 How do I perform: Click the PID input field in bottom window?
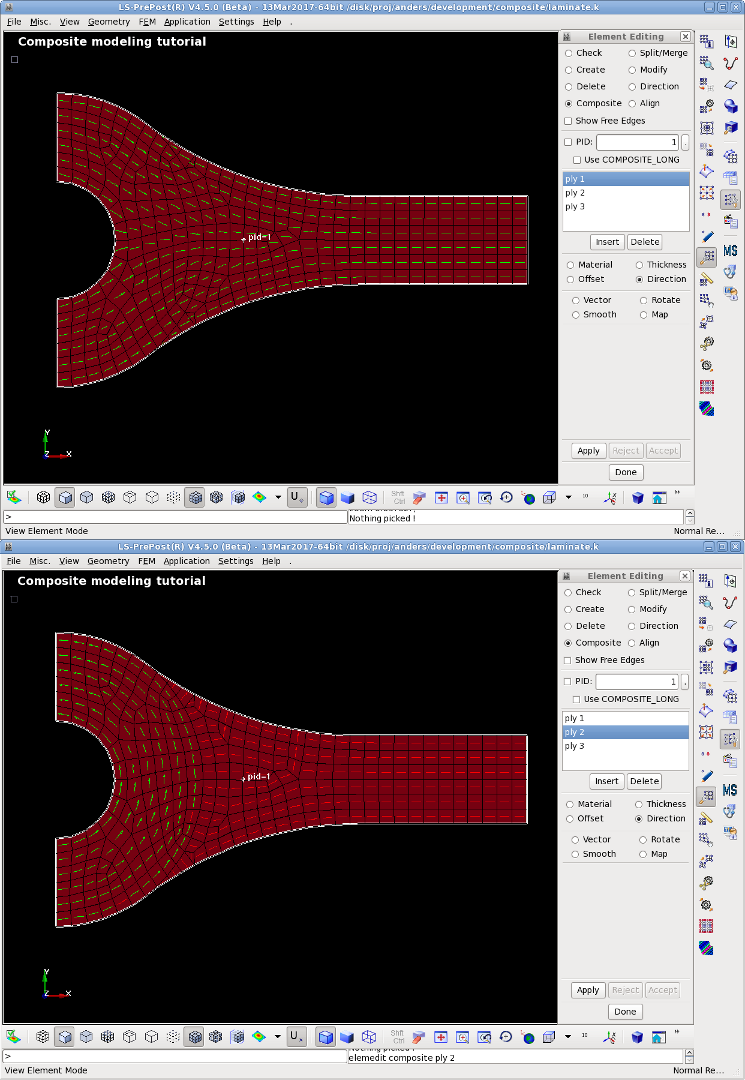tap(636, 682)
